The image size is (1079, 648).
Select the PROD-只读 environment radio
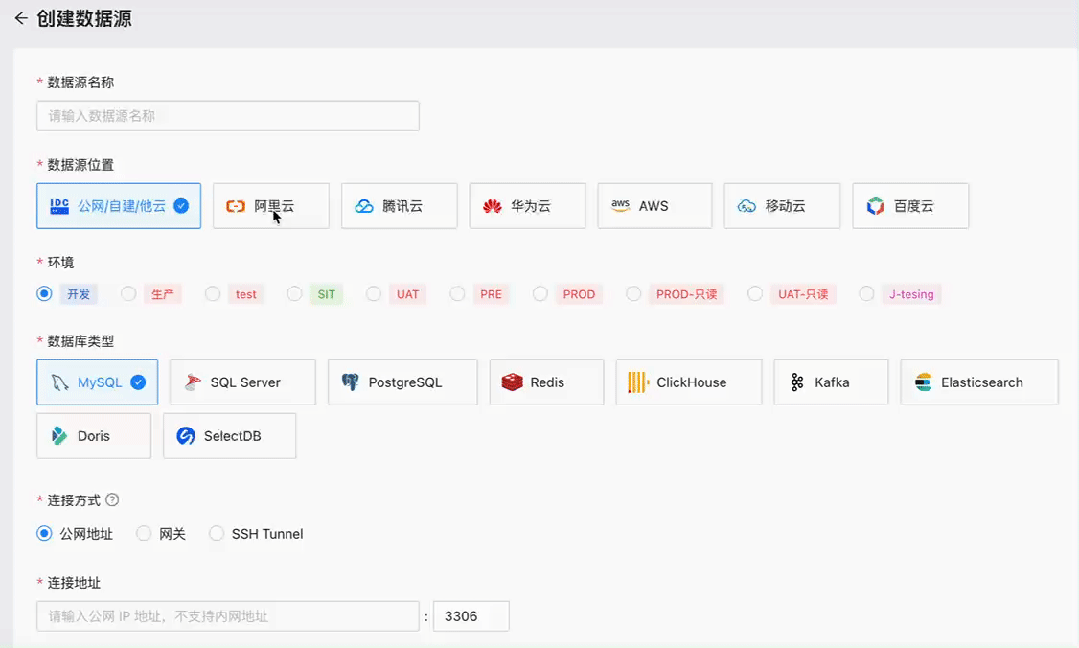[634, 294]
